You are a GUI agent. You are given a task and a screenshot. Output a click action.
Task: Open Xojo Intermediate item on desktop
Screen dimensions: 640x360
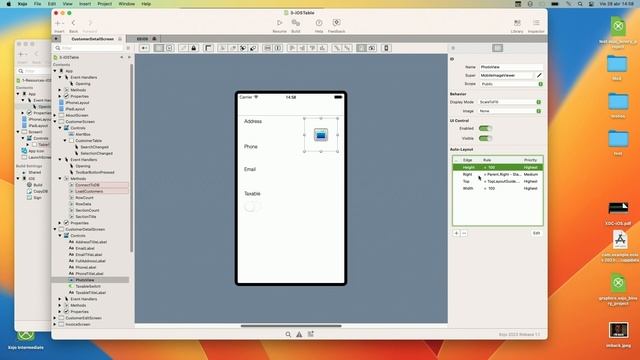tap(25, 340)
